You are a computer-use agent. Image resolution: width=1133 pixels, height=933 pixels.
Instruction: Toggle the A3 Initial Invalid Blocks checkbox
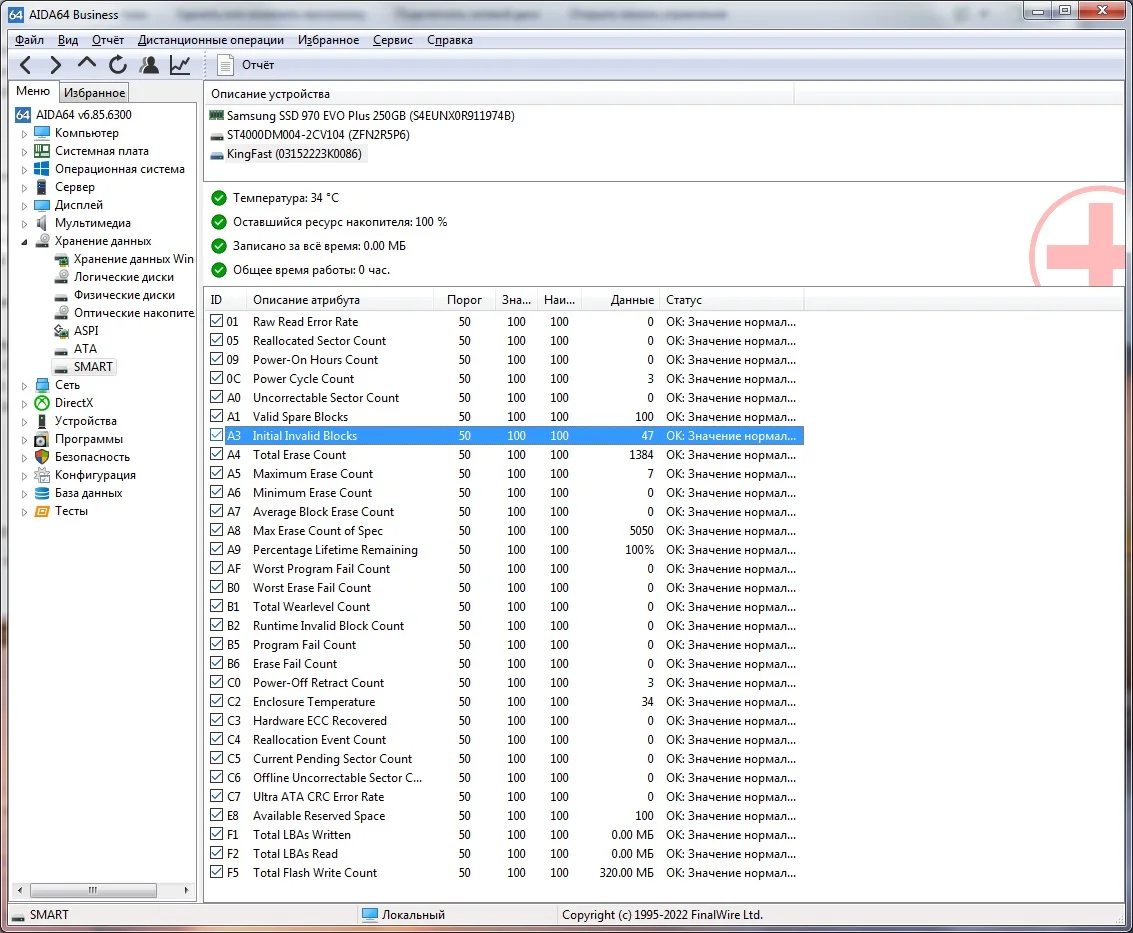216,435
